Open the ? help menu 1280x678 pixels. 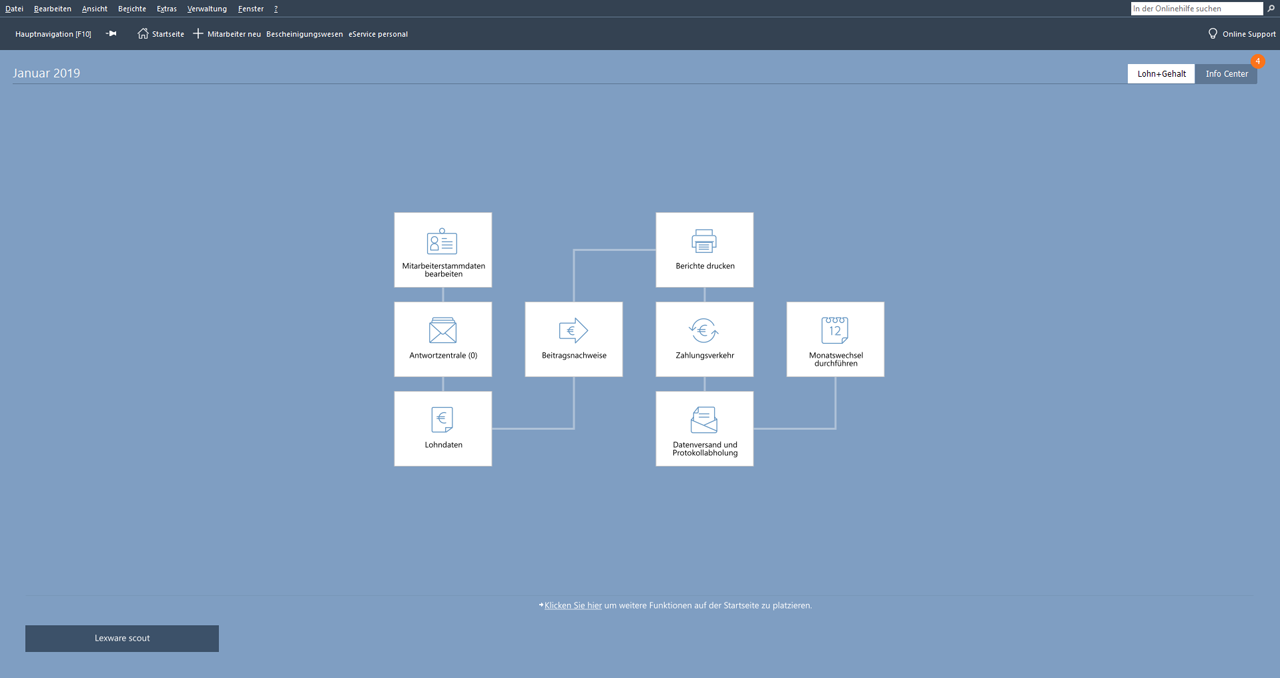pyautogui.click(x=276, y=9)
